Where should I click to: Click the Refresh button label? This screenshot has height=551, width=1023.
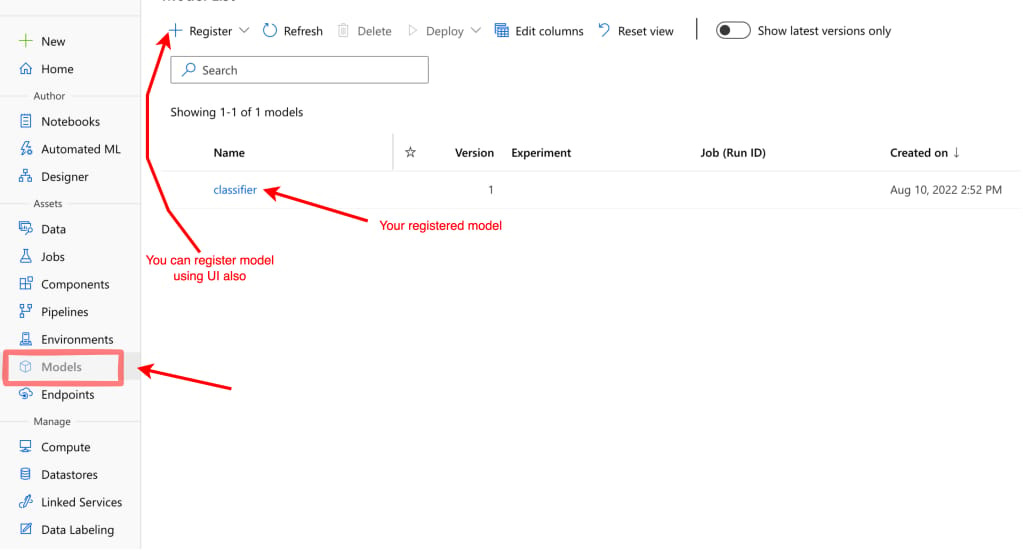coord(303,31)
